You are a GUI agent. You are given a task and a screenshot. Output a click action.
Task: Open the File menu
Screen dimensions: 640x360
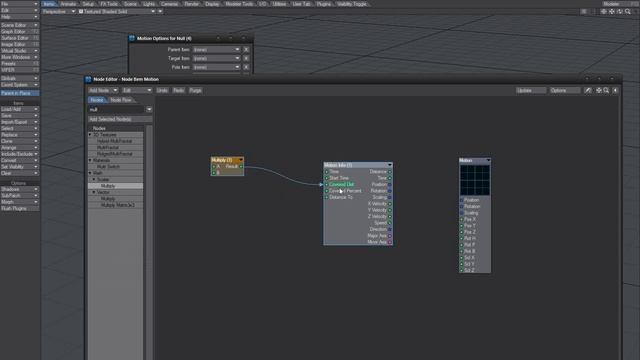19,4
